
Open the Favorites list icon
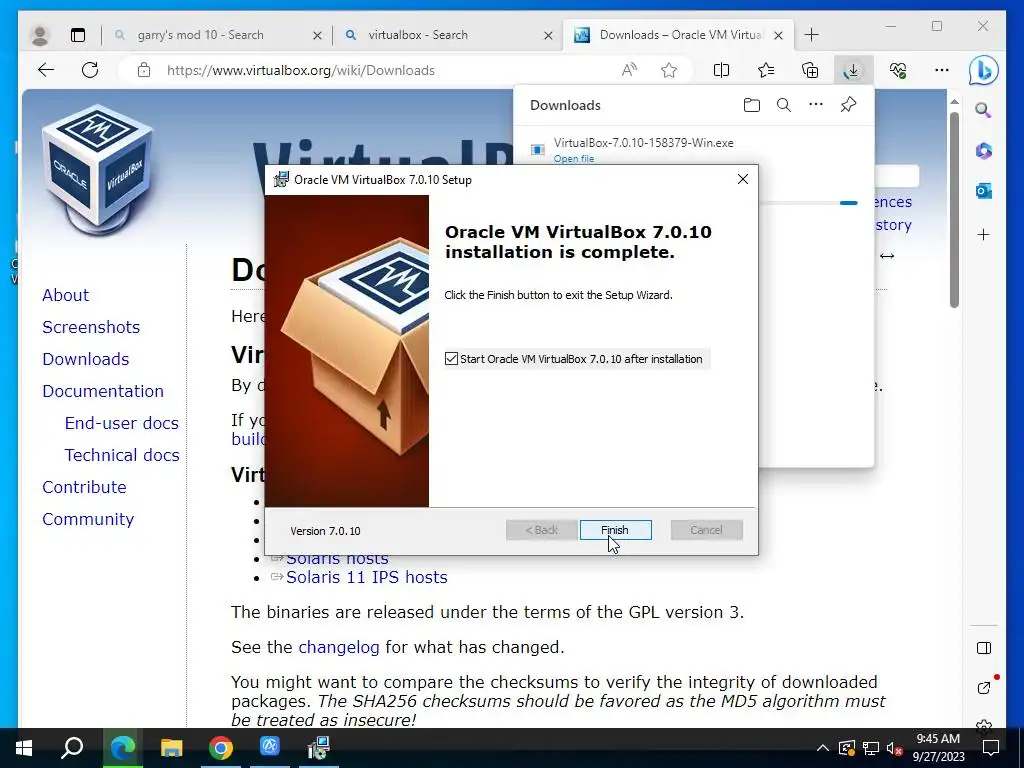(x=765, y=70)
